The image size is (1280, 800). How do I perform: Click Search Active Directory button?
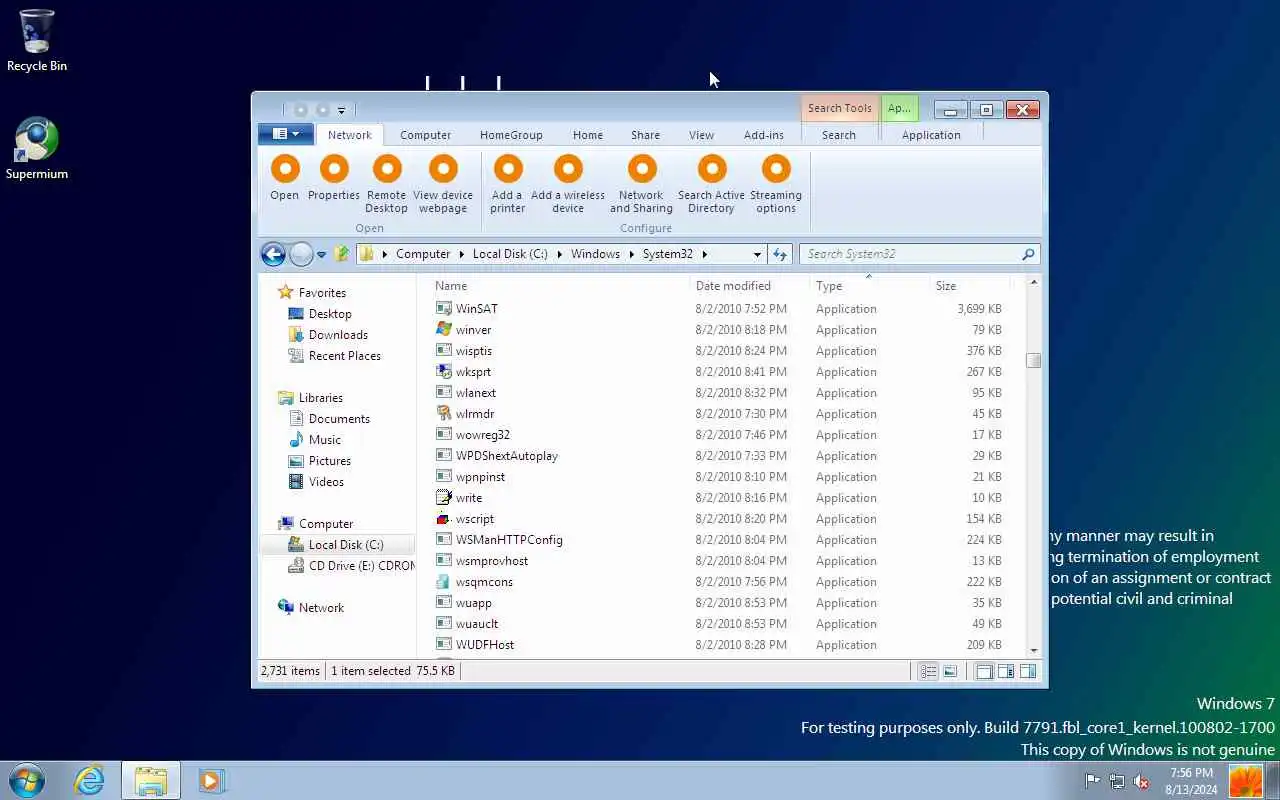pyautogui.click(x=711, y=184)
